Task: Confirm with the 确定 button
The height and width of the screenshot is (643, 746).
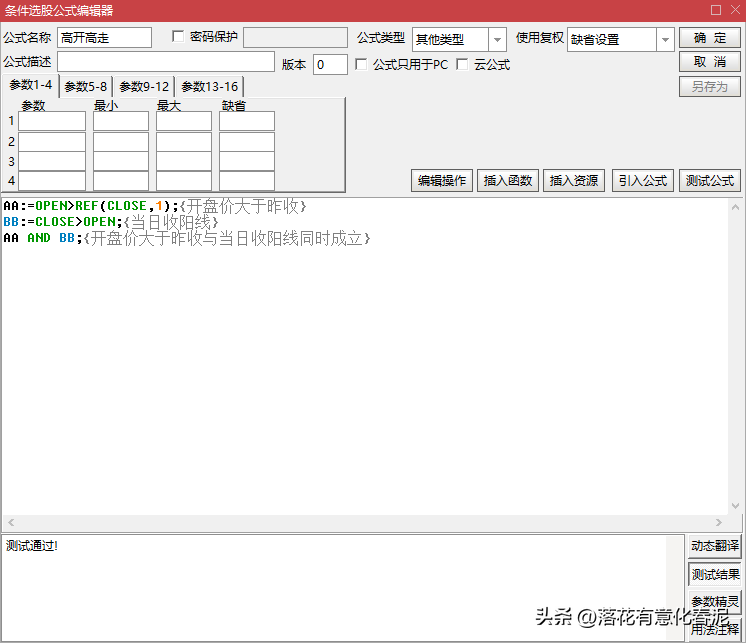Action: (x=709, y=38)
